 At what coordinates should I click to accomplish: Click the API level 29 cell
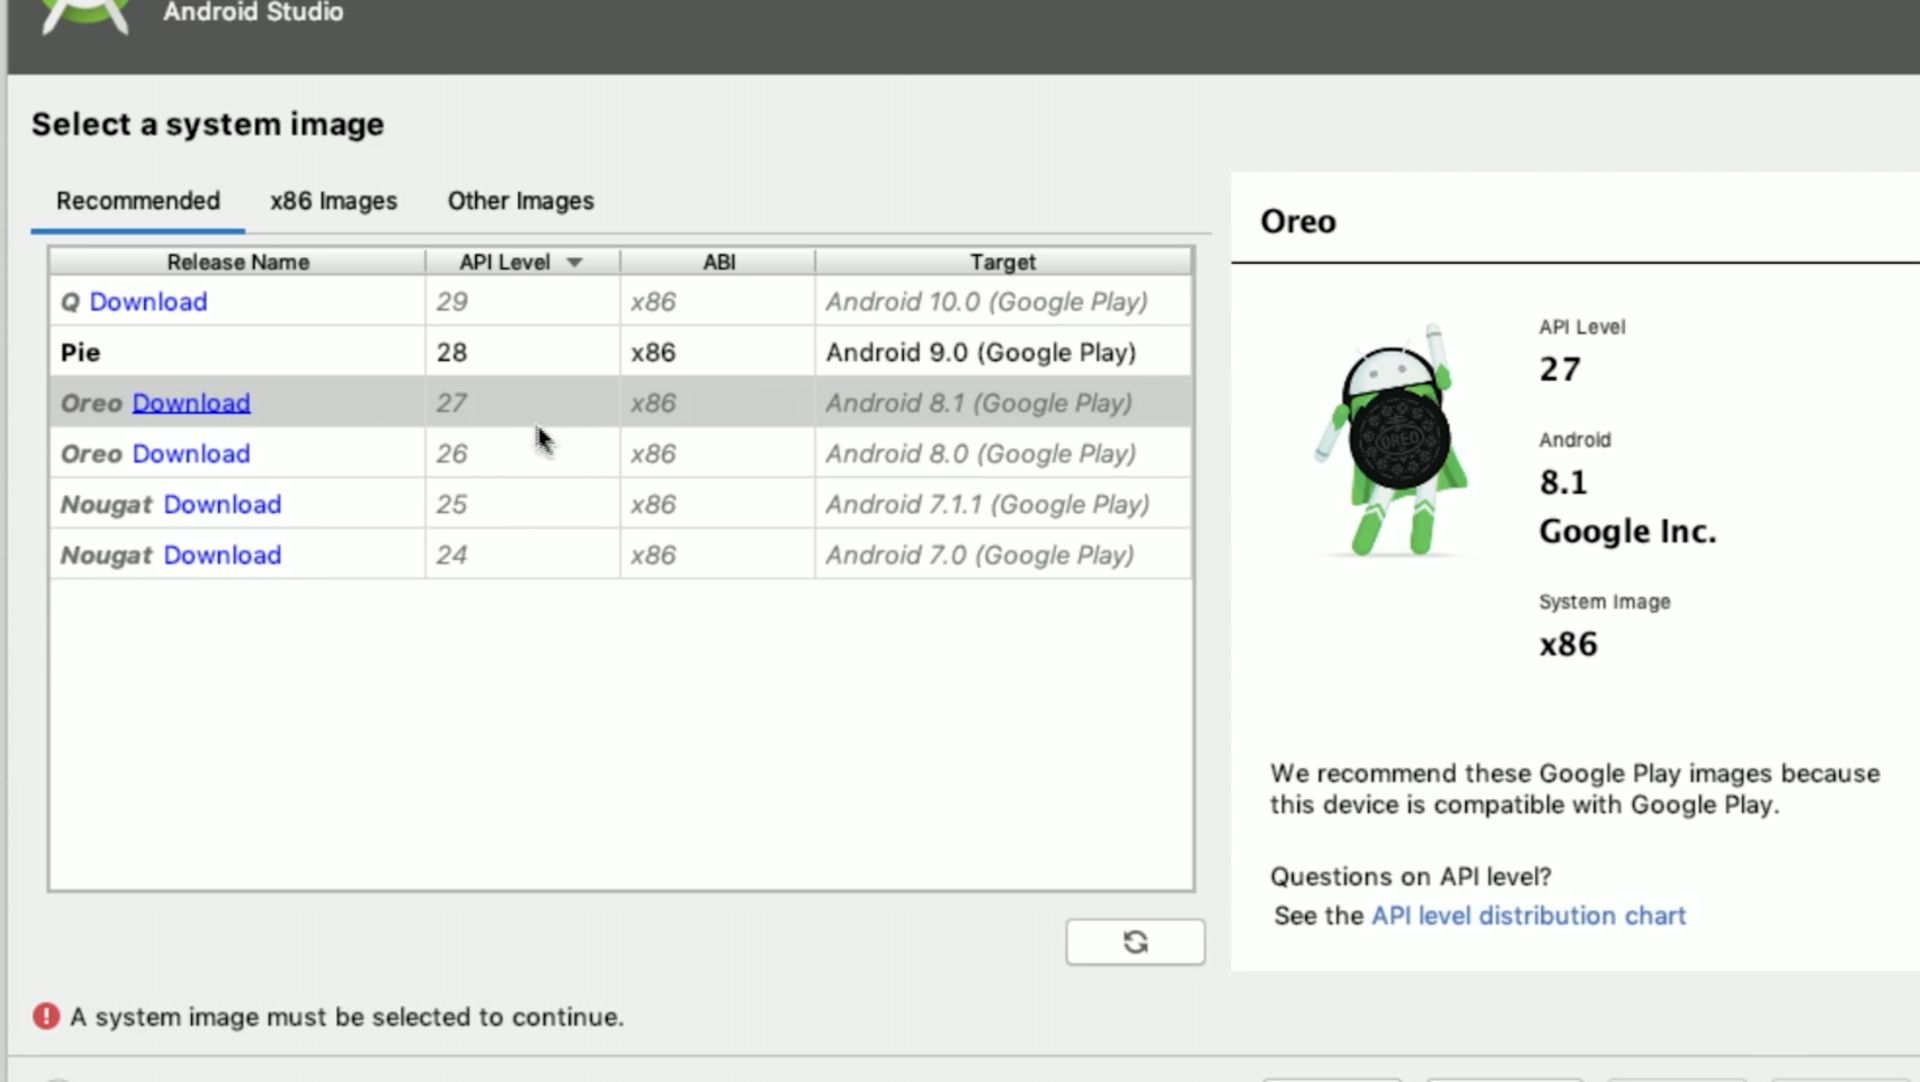click(x=523, y=302)
